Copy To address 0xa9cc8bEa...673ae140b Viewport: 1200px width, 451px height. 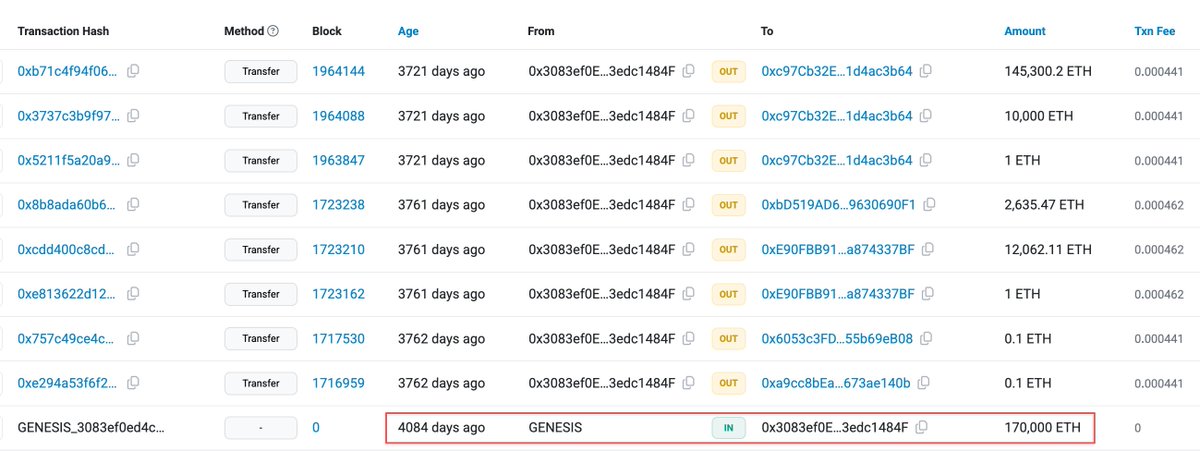pyautogui.click(x=924, y=383)
